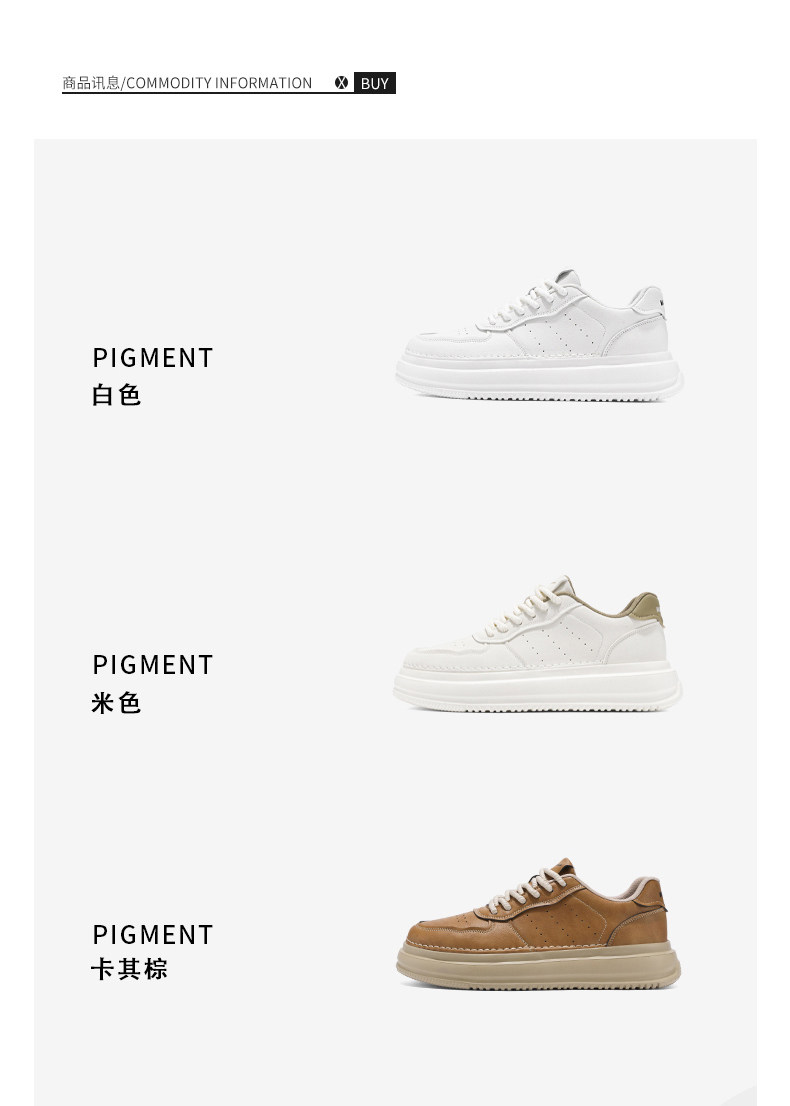This screenshot has width=790, height=1106.
Task: Click the circled X icon near BUY
Action: [x=341, y=83]
